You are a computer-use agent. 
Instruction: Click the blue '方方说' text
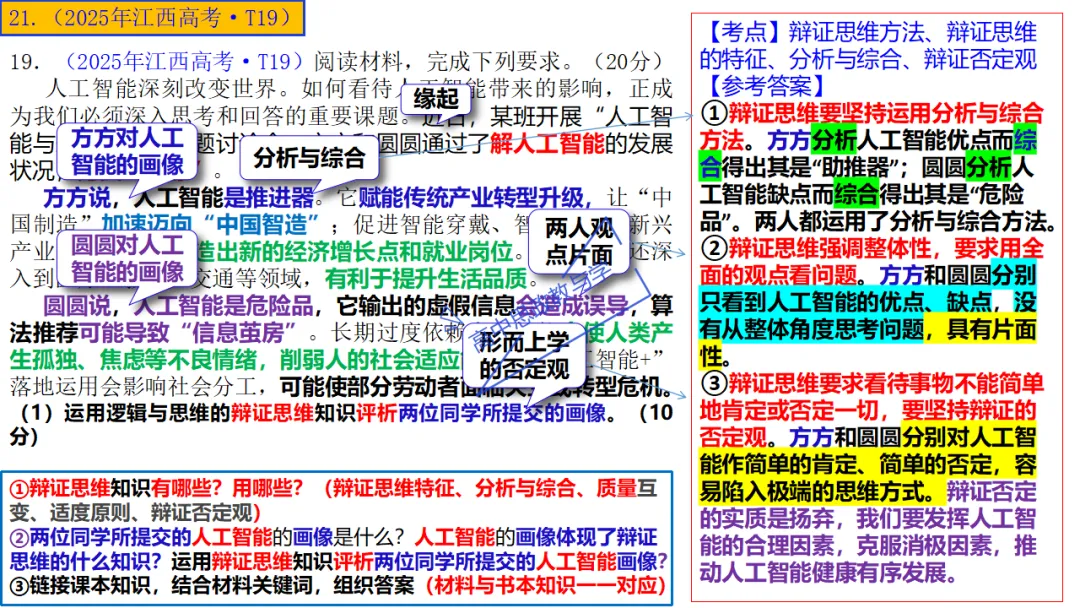click(76, 198)
